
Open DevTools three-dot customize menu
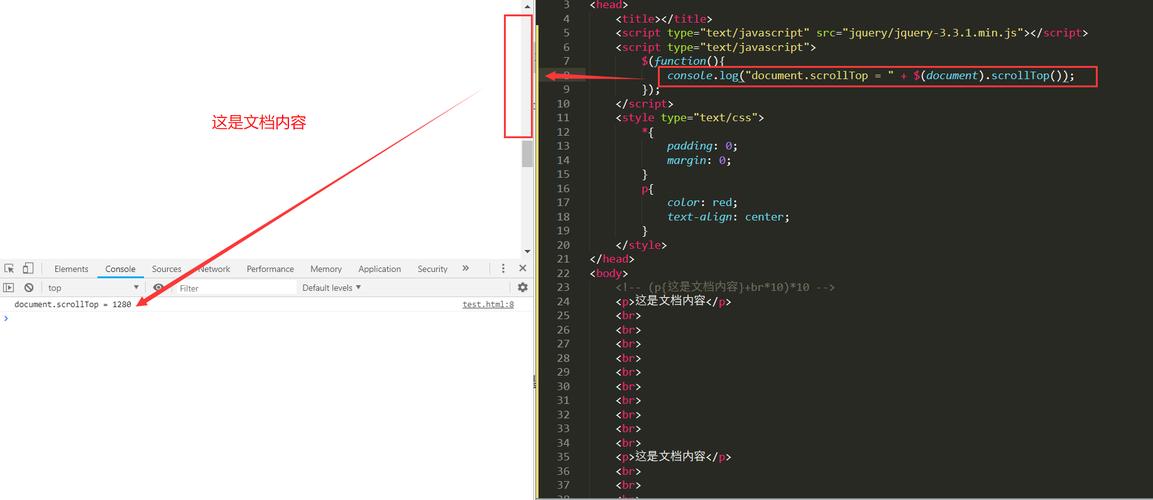(x=503, y=269)
